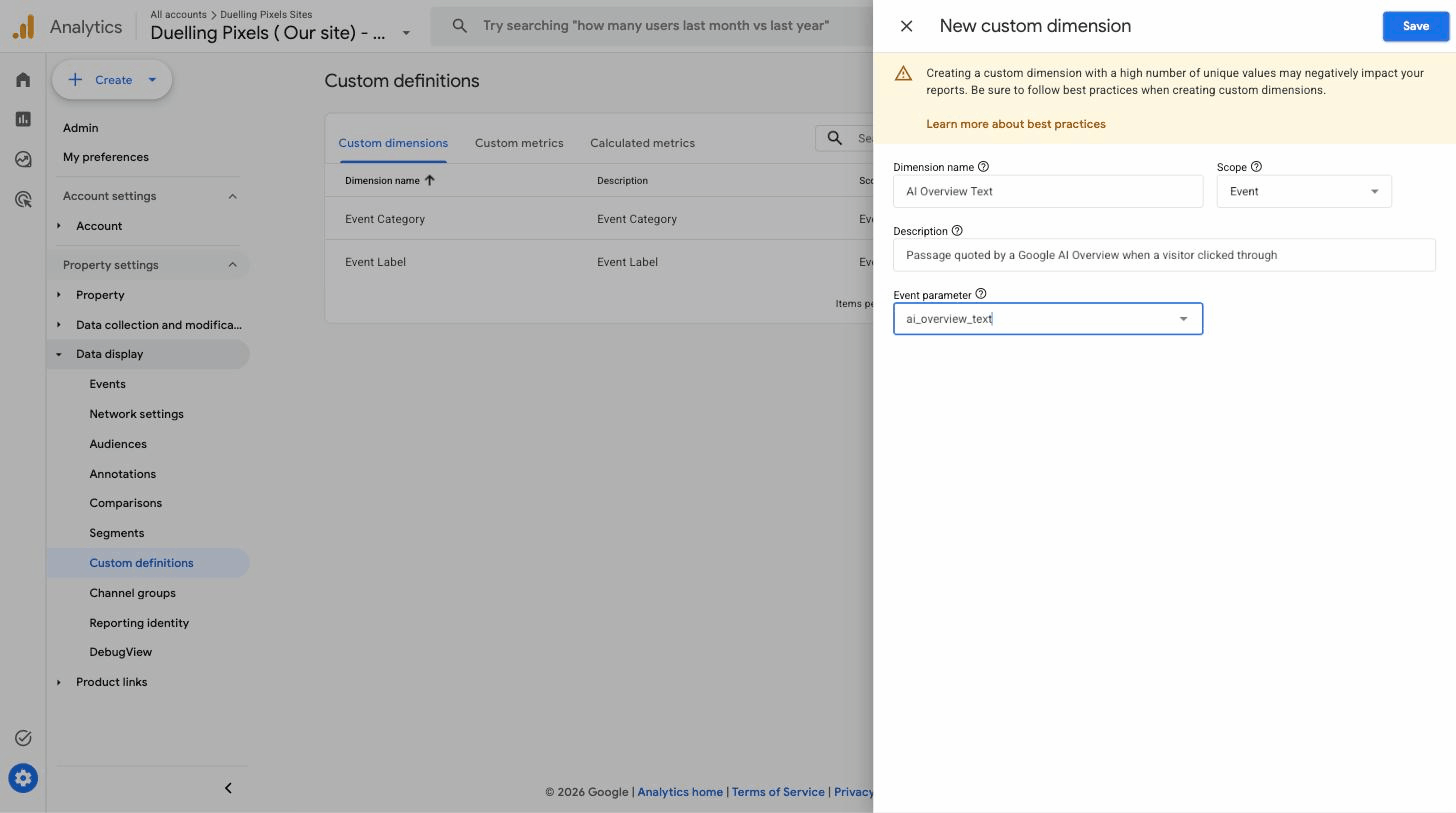1456x813 pixels.
Task: Open the Reports bar-chart icon
Action: pyautogui.click(x=23, y=119)
